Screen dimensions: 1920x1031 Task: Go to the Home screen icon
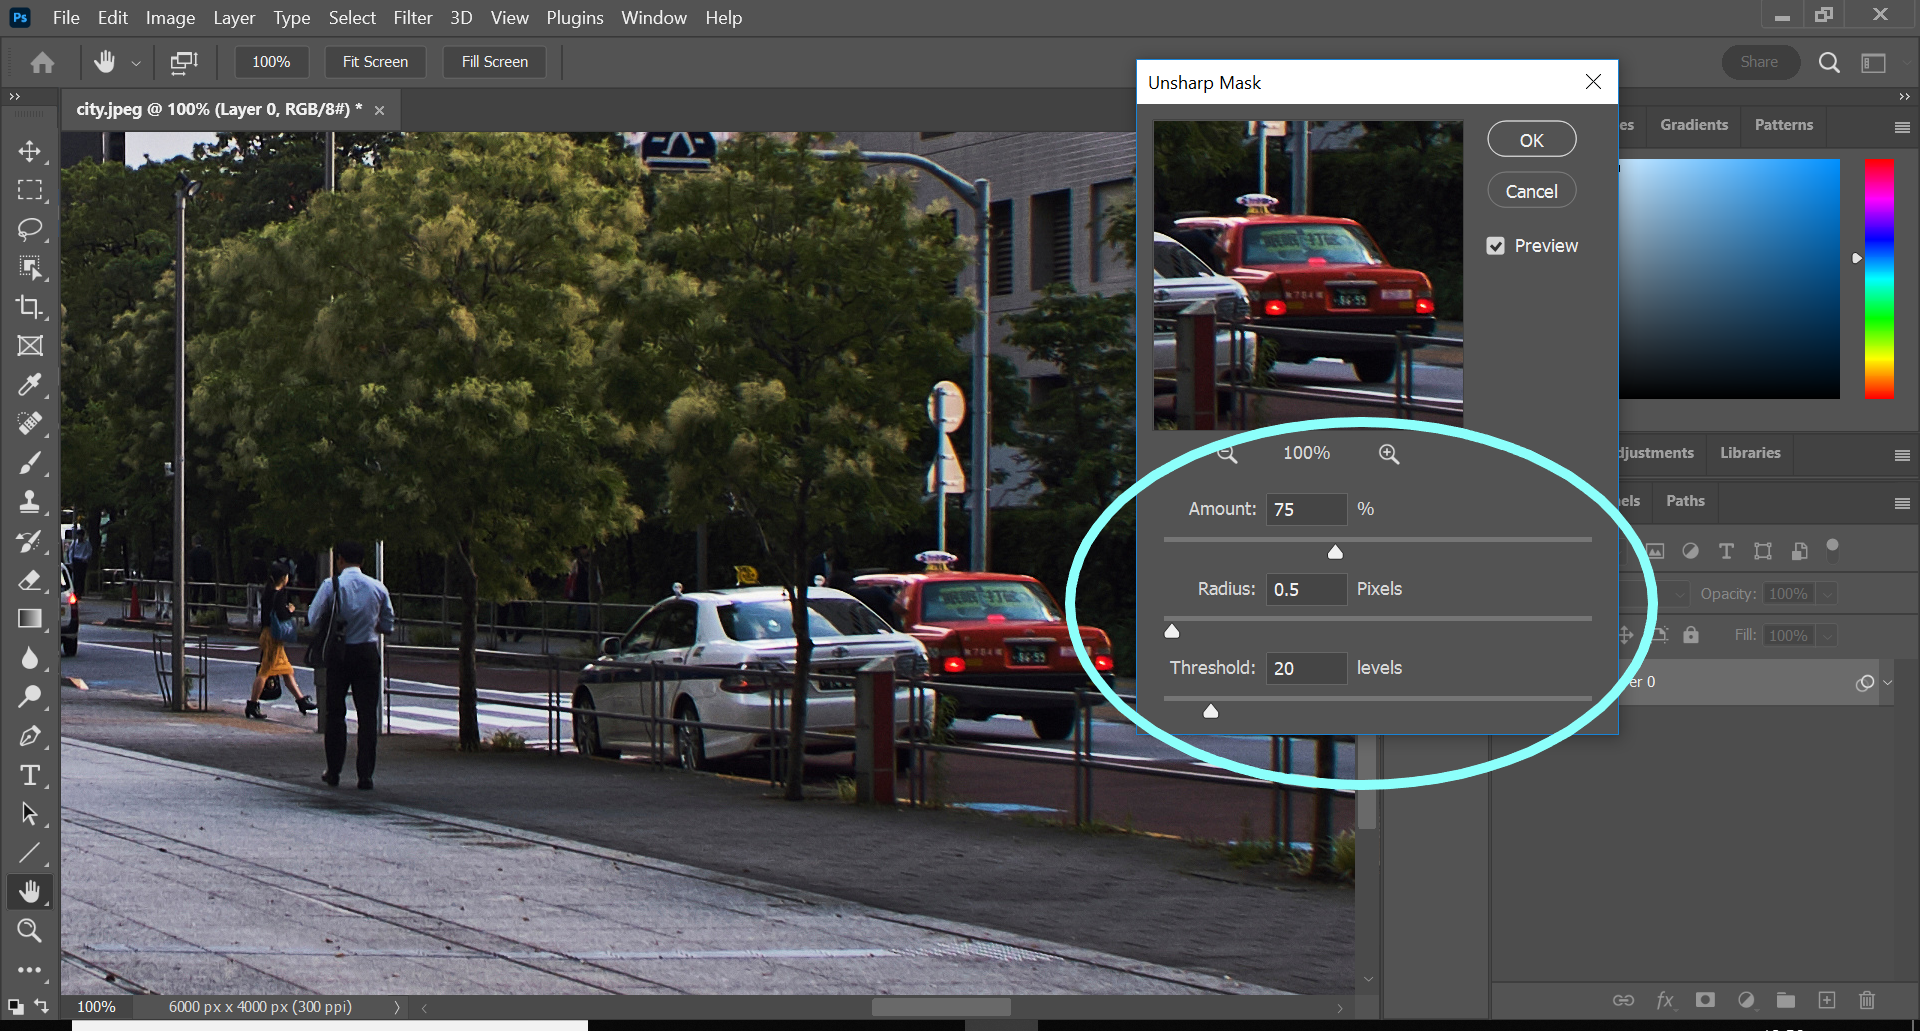click(x=42, y=62)
